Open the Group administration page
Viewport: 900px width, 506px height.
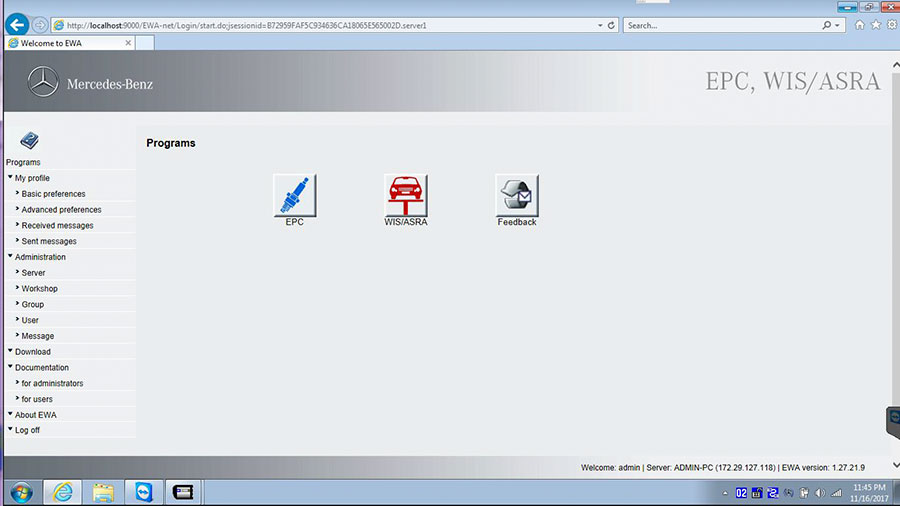(33, 304)
